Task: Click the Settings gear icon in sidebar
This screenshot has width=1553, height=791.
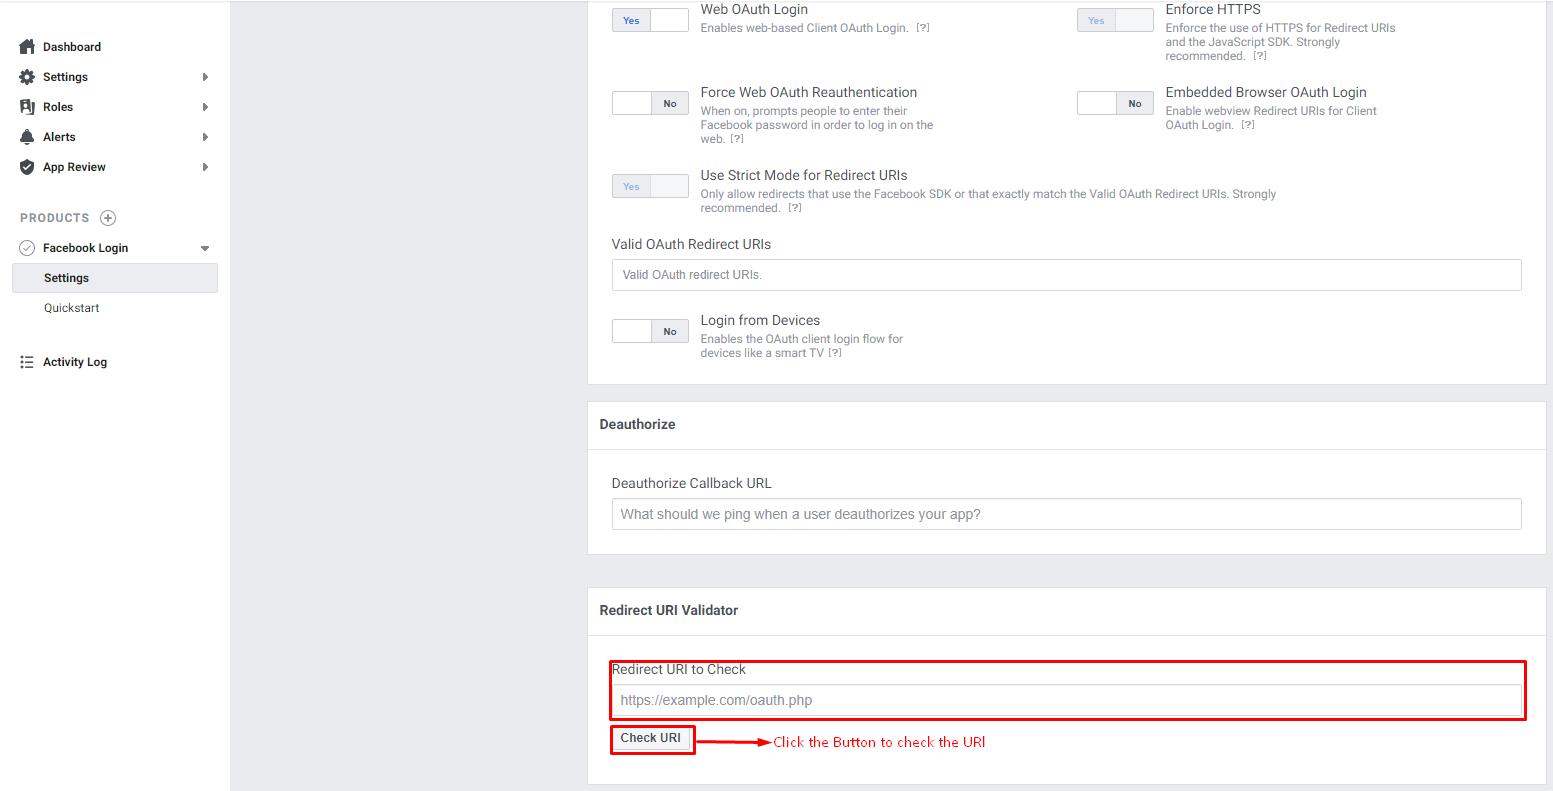Action: click(27, 77)
